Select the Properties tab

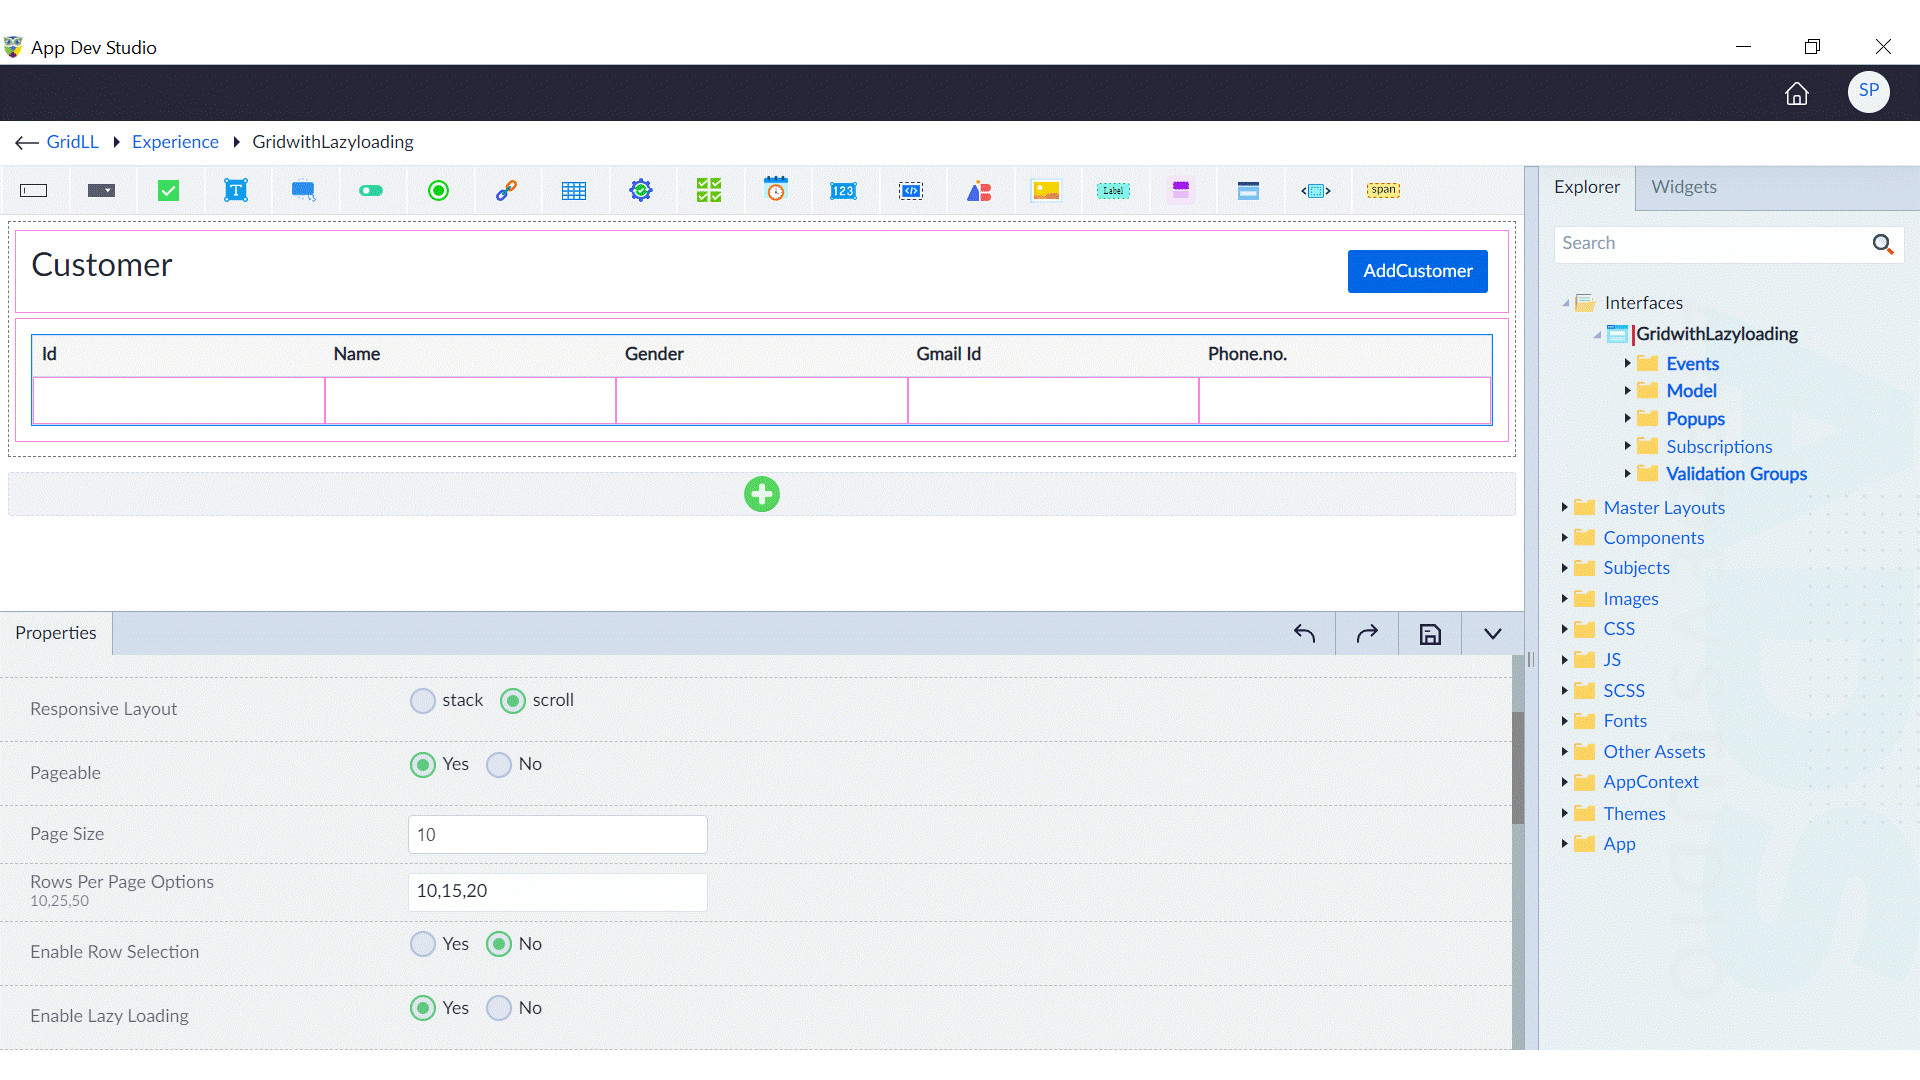point(56,633)
